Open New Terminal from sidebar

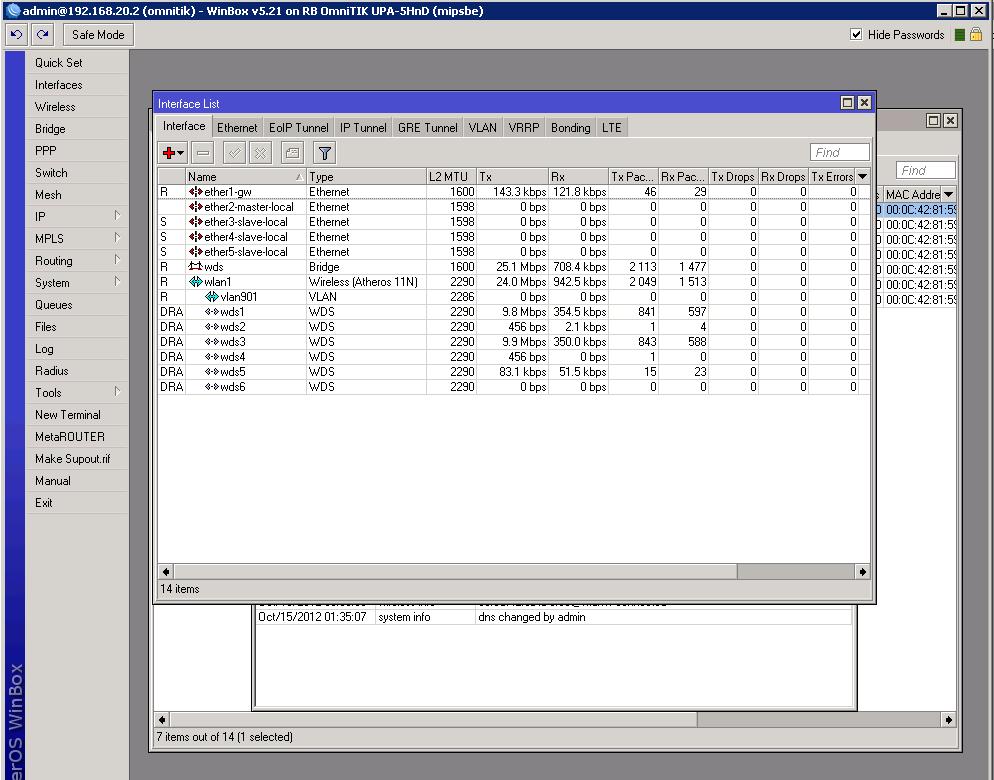point(68,415)
